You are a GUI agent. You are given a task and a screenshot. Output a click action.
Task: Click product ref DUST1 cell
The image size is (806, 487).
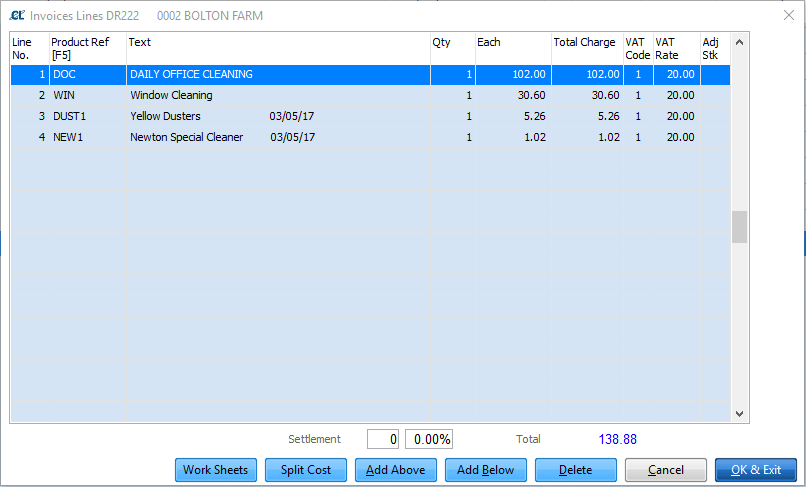88,117
